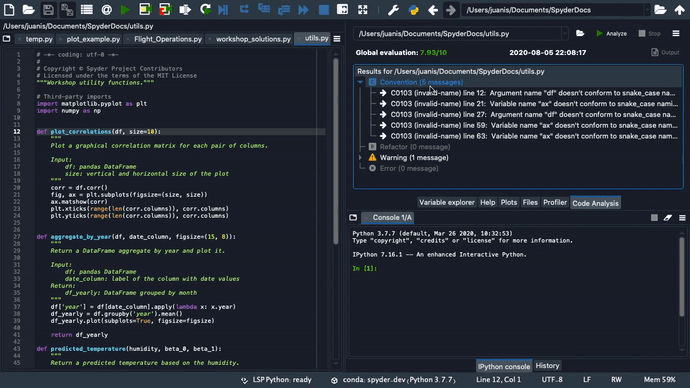Viewport: 690px width, 388px height.
Task: Select the Code Analysis tab
Action: click(x=595, y=203)
